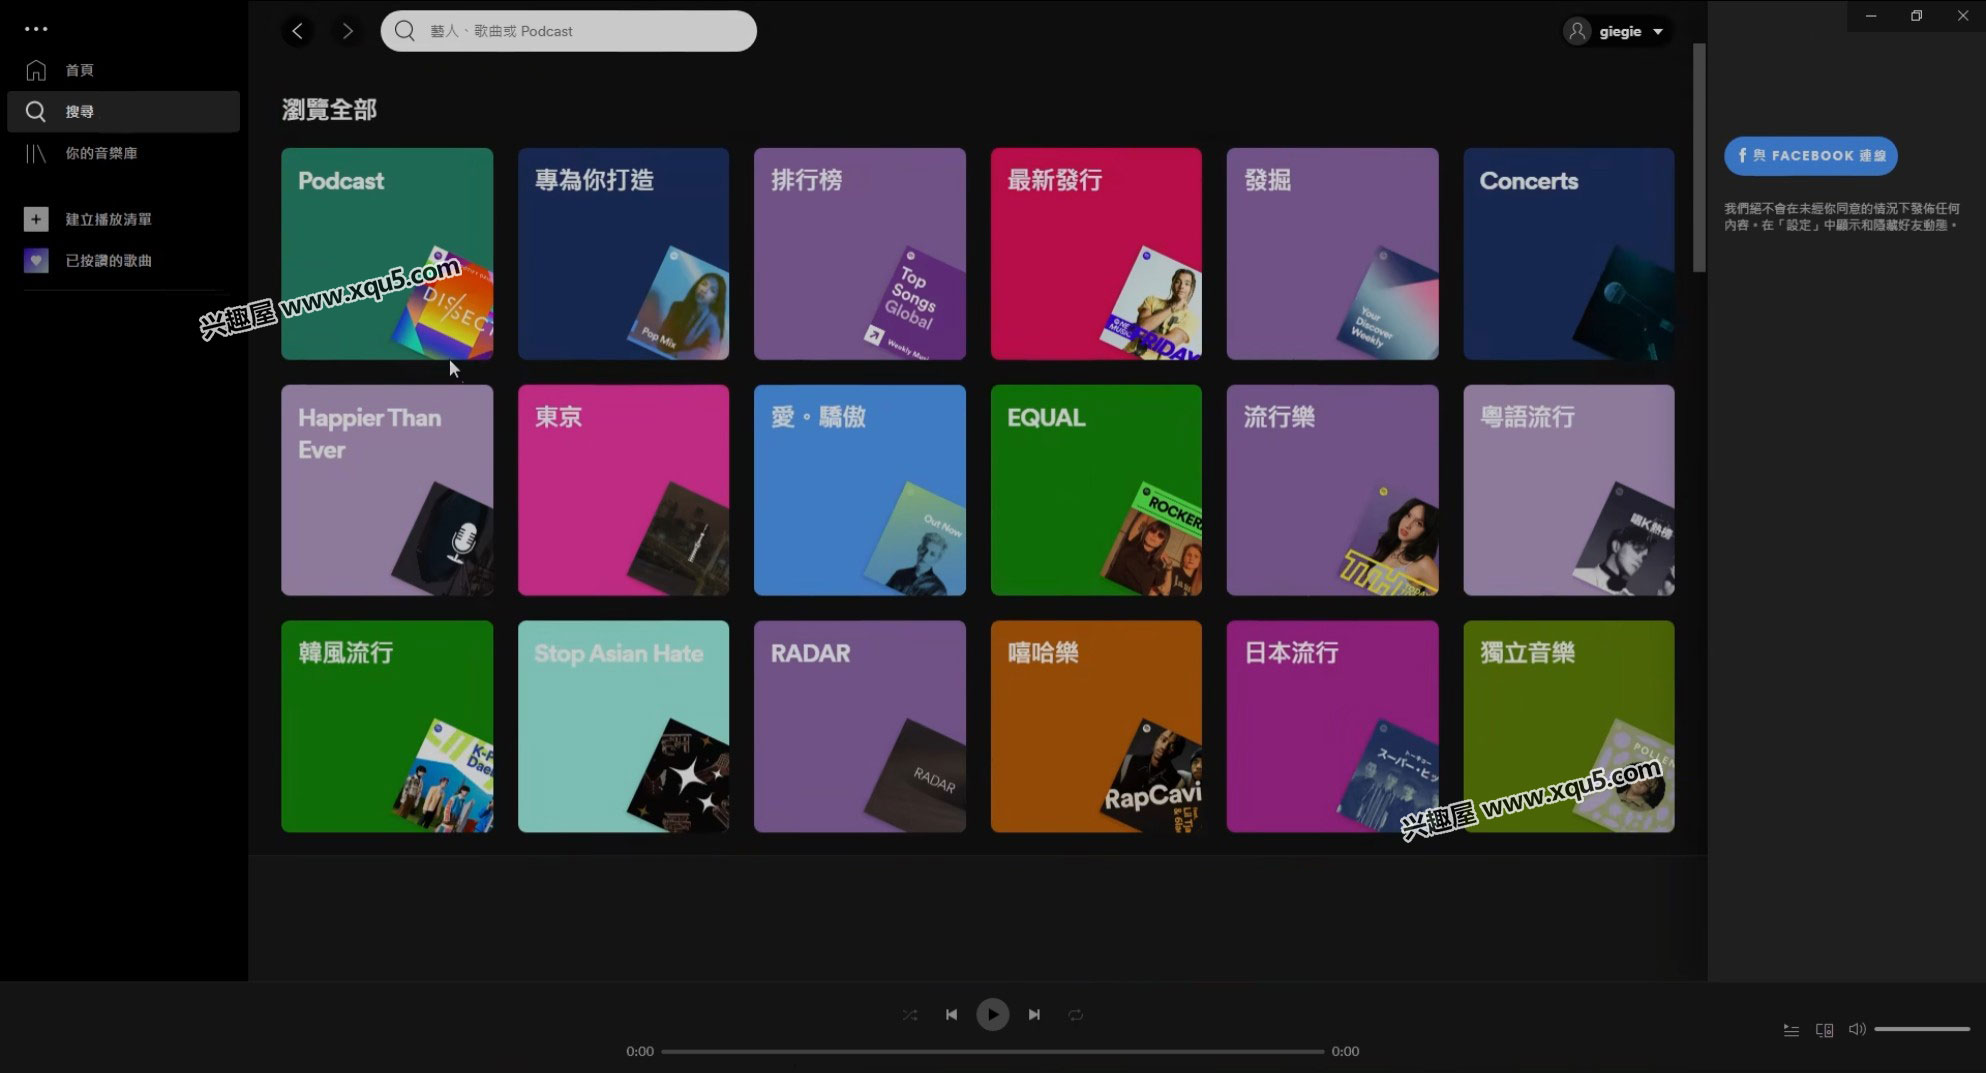This screenshot has height=1073, width=1986.
Task: Click the song progress bar
Action: (x=992, y=1051)
